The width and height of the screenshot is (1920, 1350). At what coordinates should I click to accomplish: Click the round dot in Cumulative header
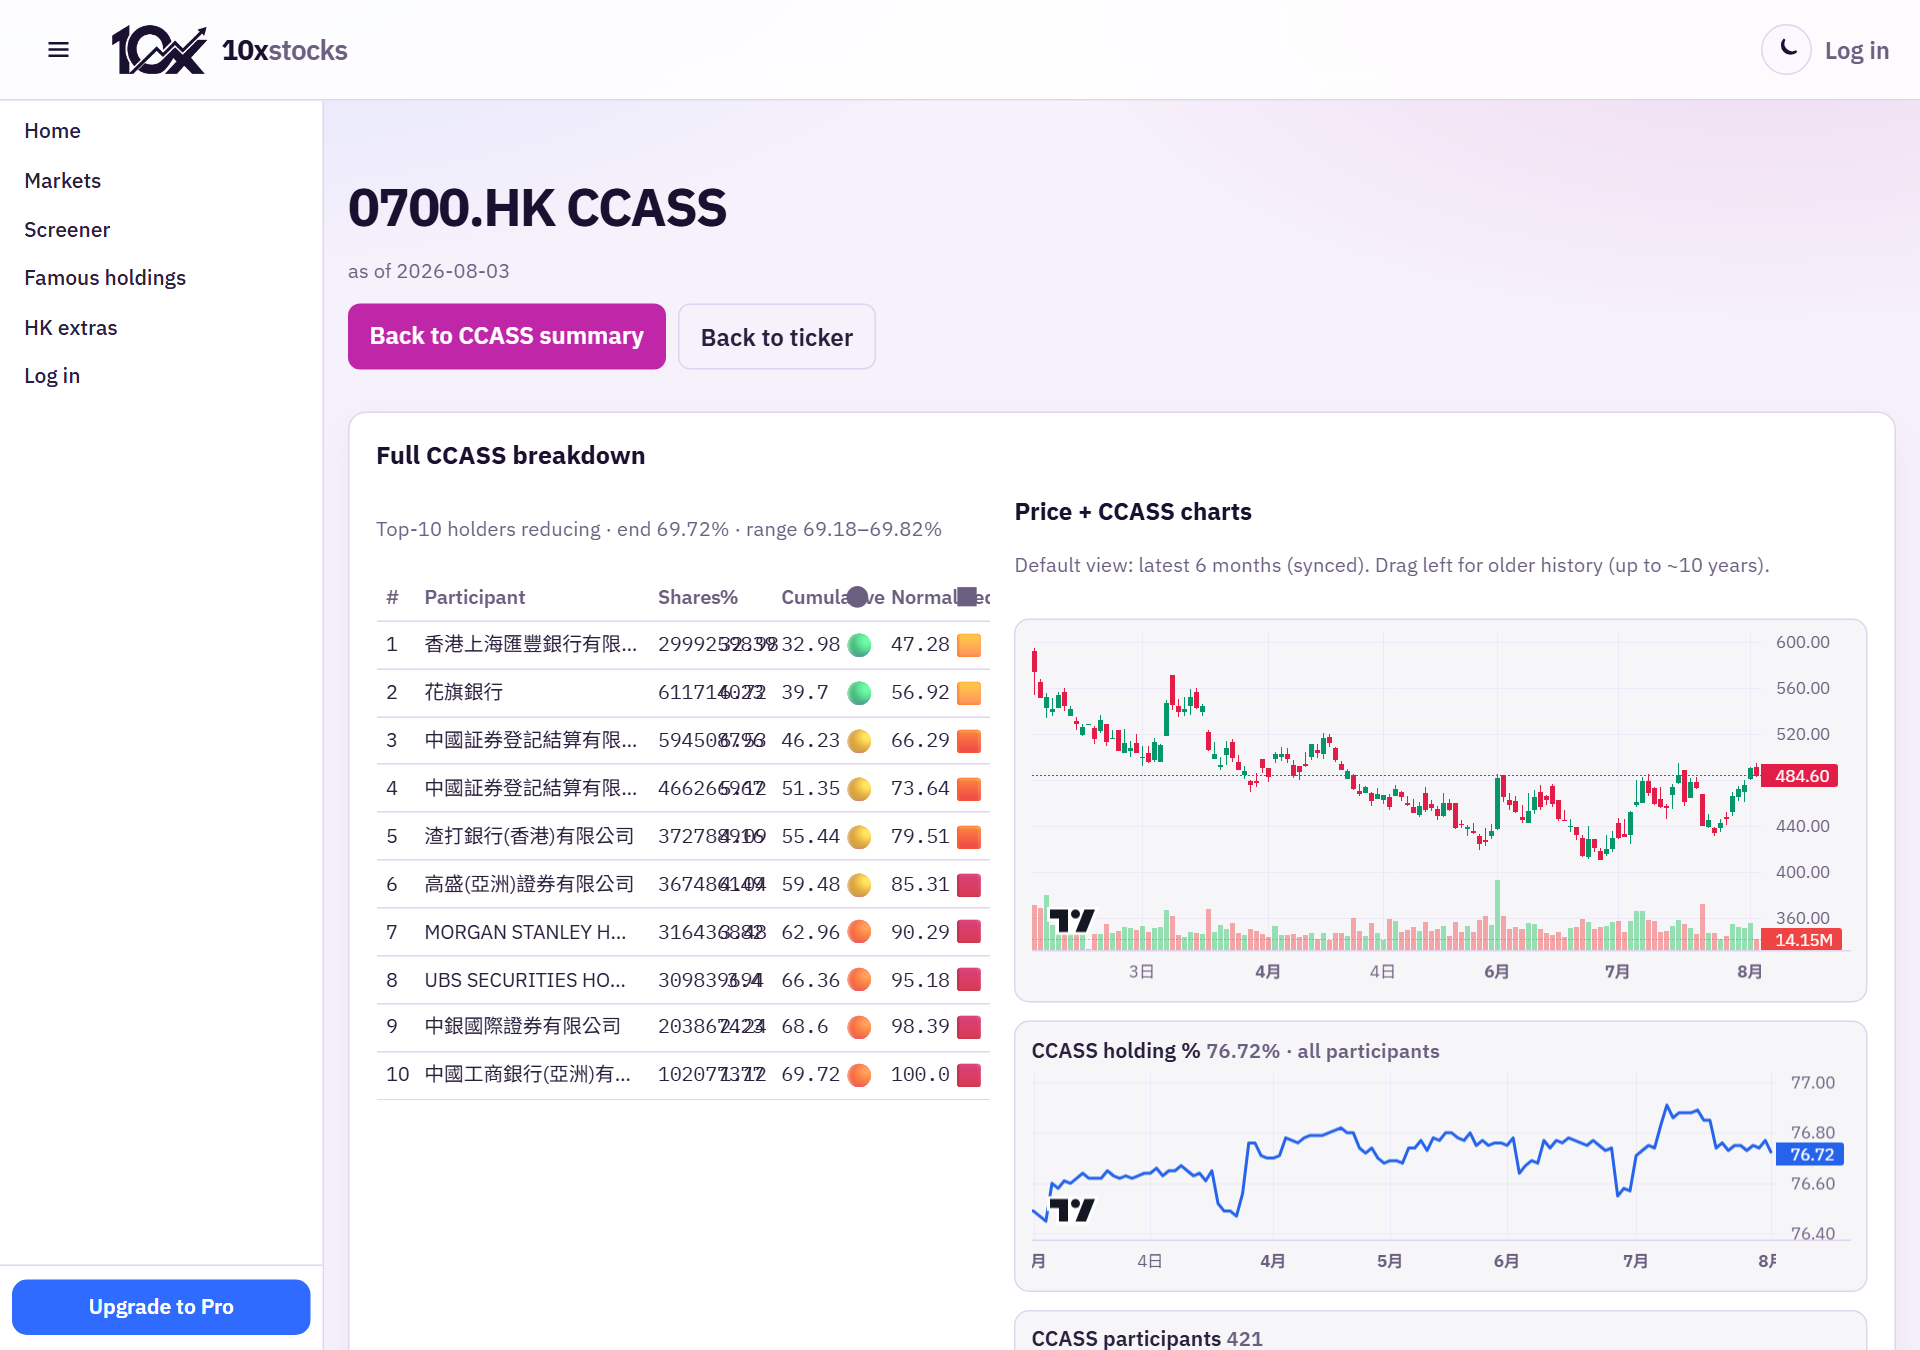coord(857,597)
